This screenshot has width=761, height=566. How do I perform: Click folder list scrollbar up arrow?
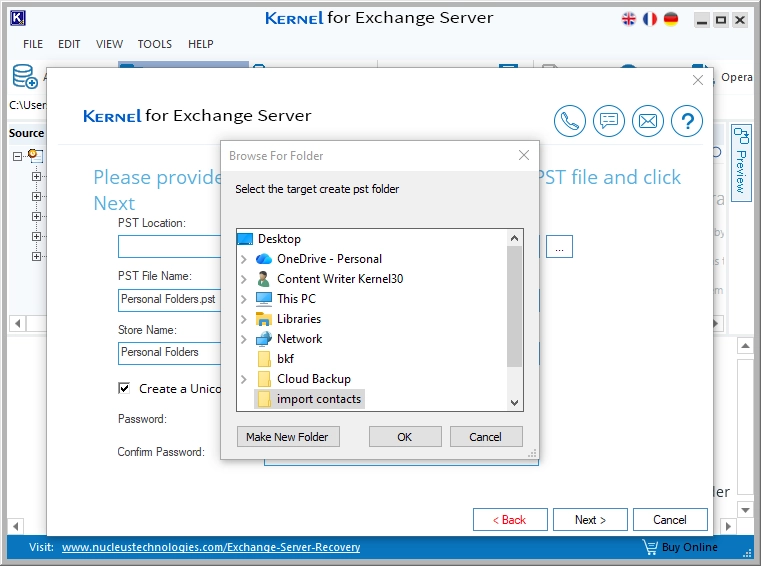pos(514,238)
